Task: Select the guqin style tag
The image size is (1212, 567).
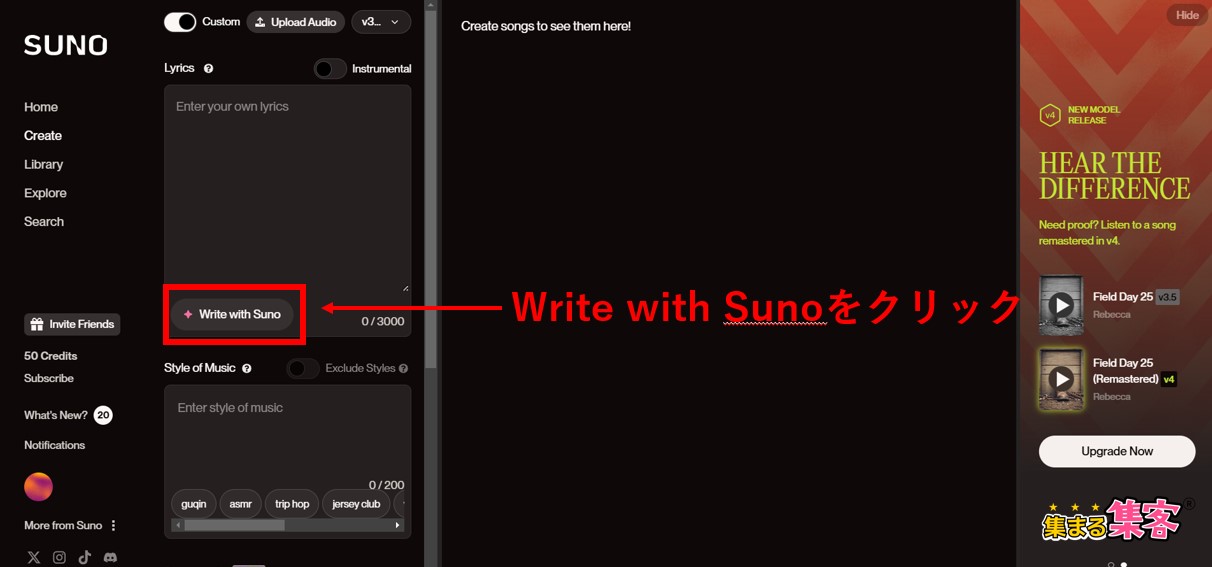Action: [x=194, y=504]
